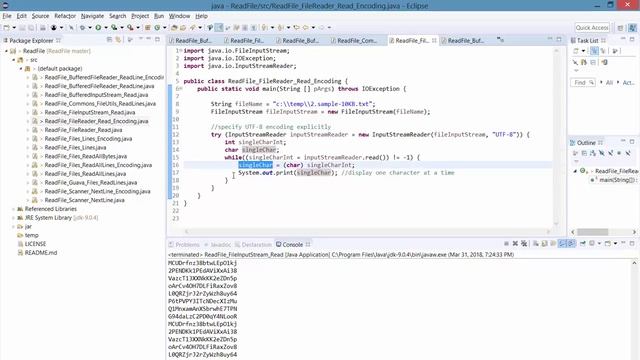Click the Act... link in Task List
Viewport: 640px width, 360px height.
pos(628,82)
